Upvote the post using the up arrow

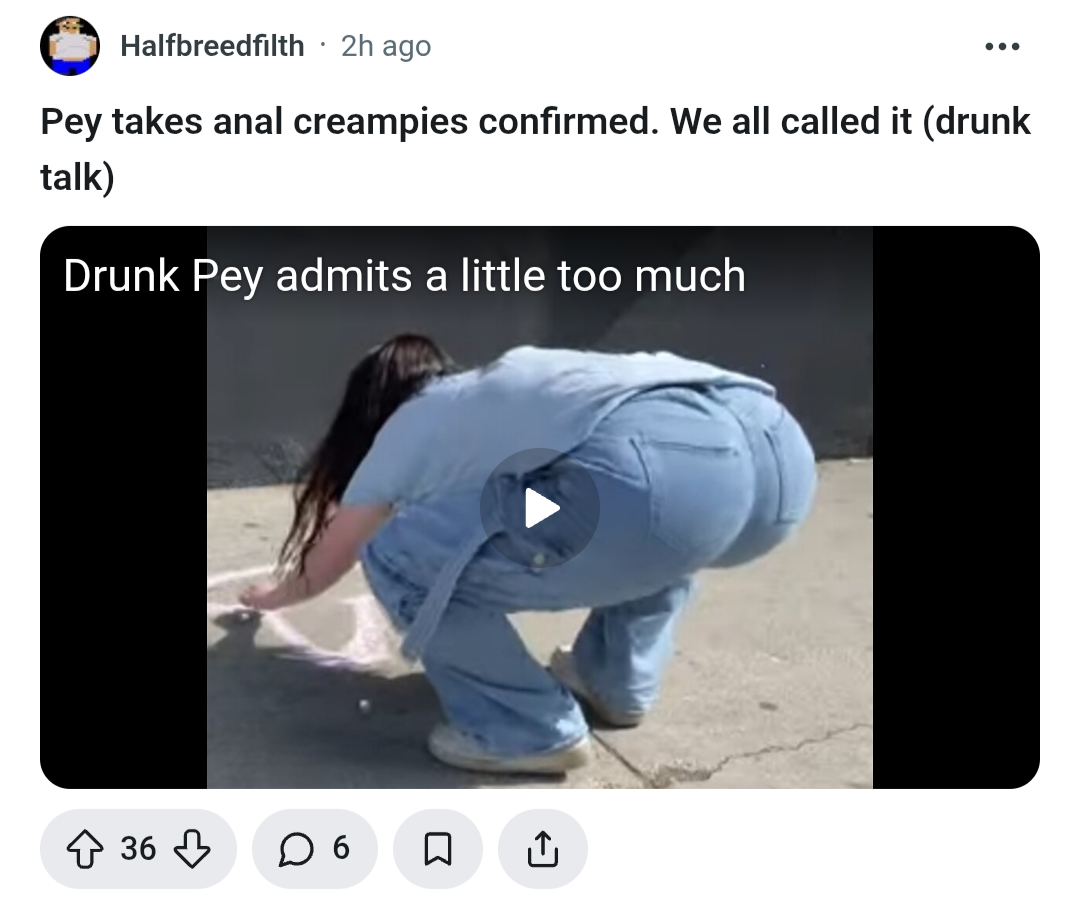[84, 848]
